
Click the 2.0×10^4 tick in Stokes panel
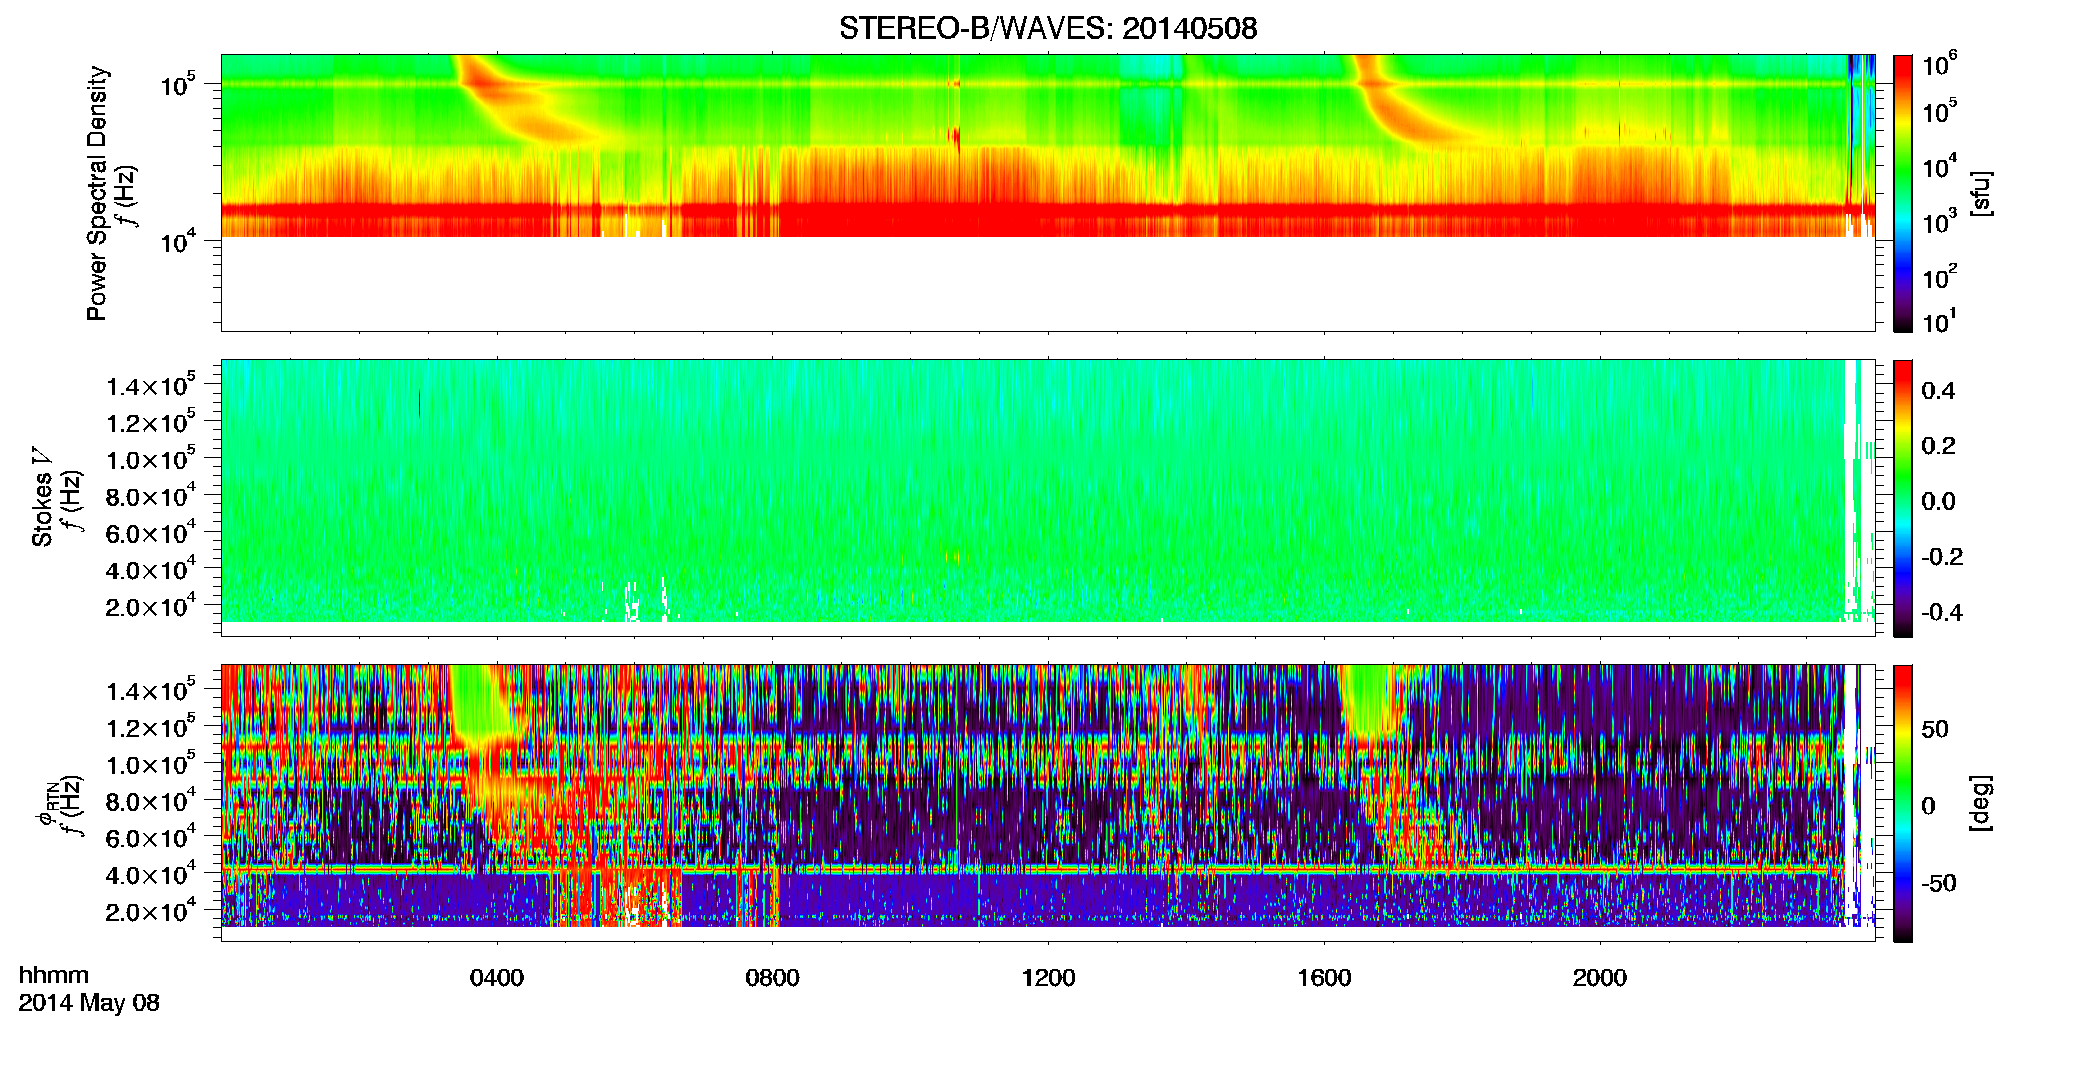151,606
